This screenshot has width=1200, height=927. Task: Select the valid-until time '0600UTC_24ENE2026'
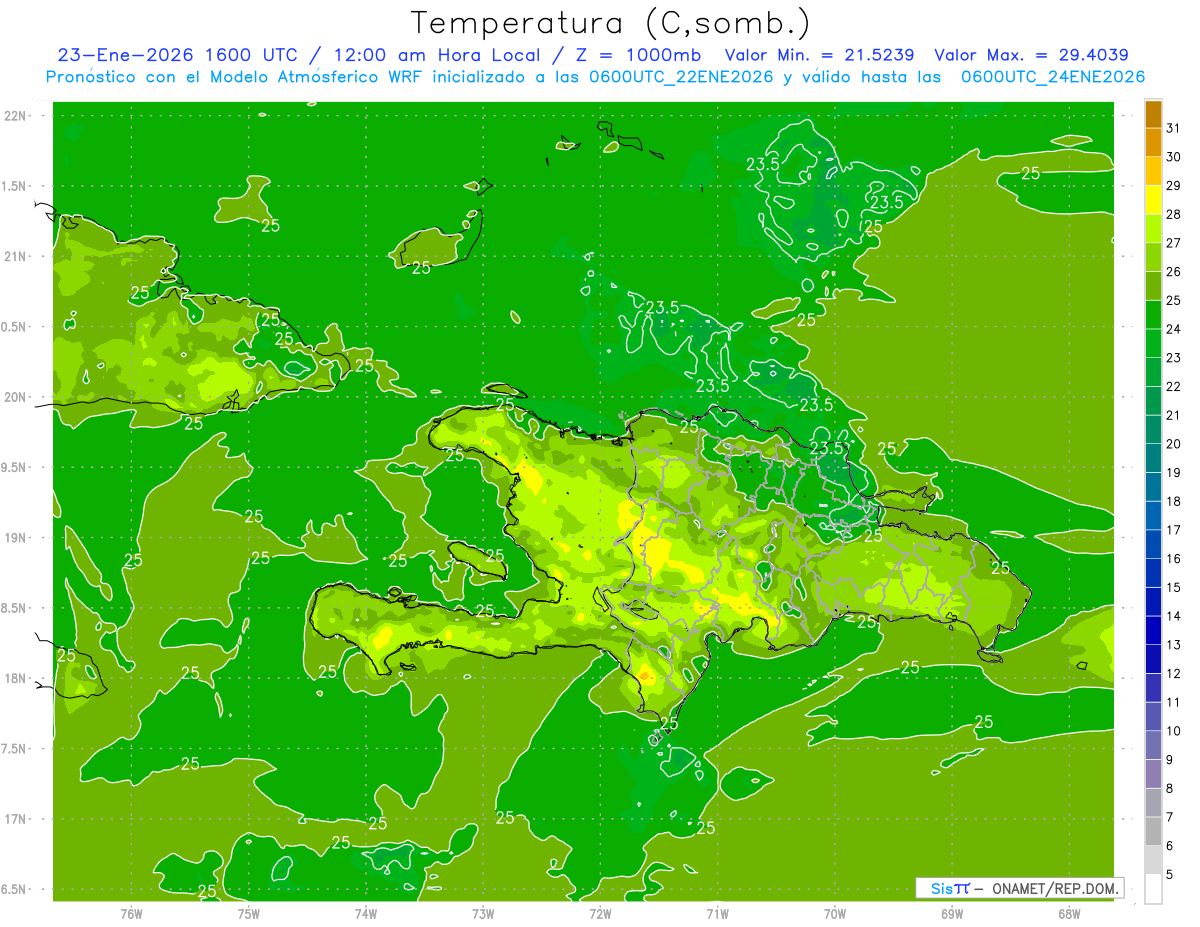[x=1053, y=77]
